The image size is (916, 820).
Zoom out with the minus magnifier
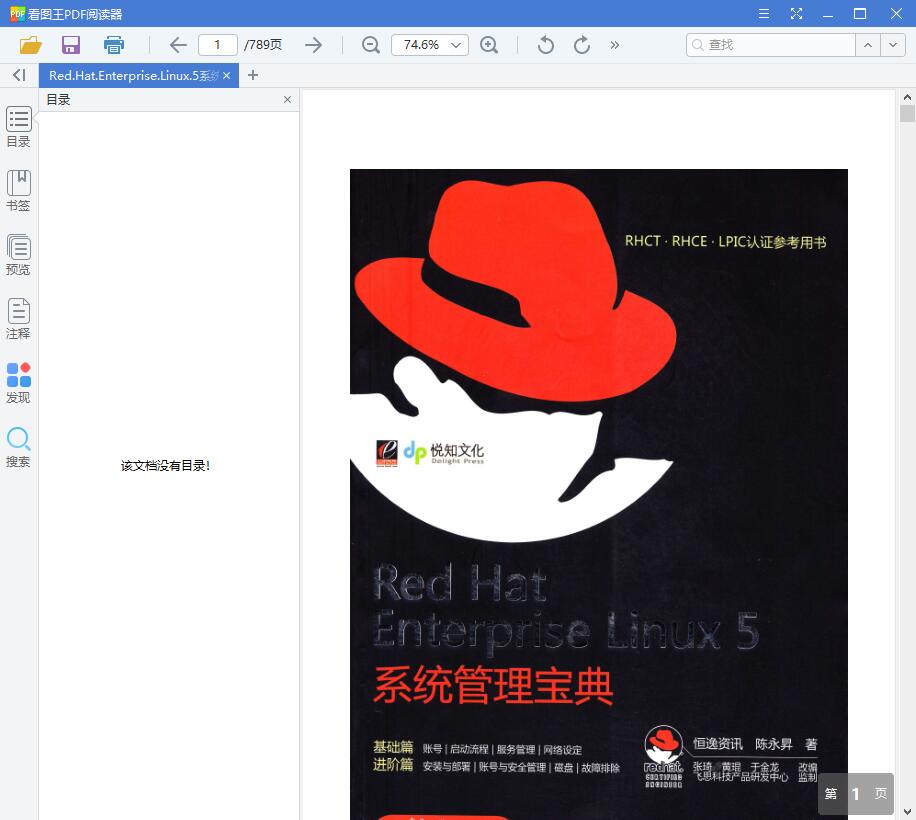pyautogui.click(x=370, y=45)
